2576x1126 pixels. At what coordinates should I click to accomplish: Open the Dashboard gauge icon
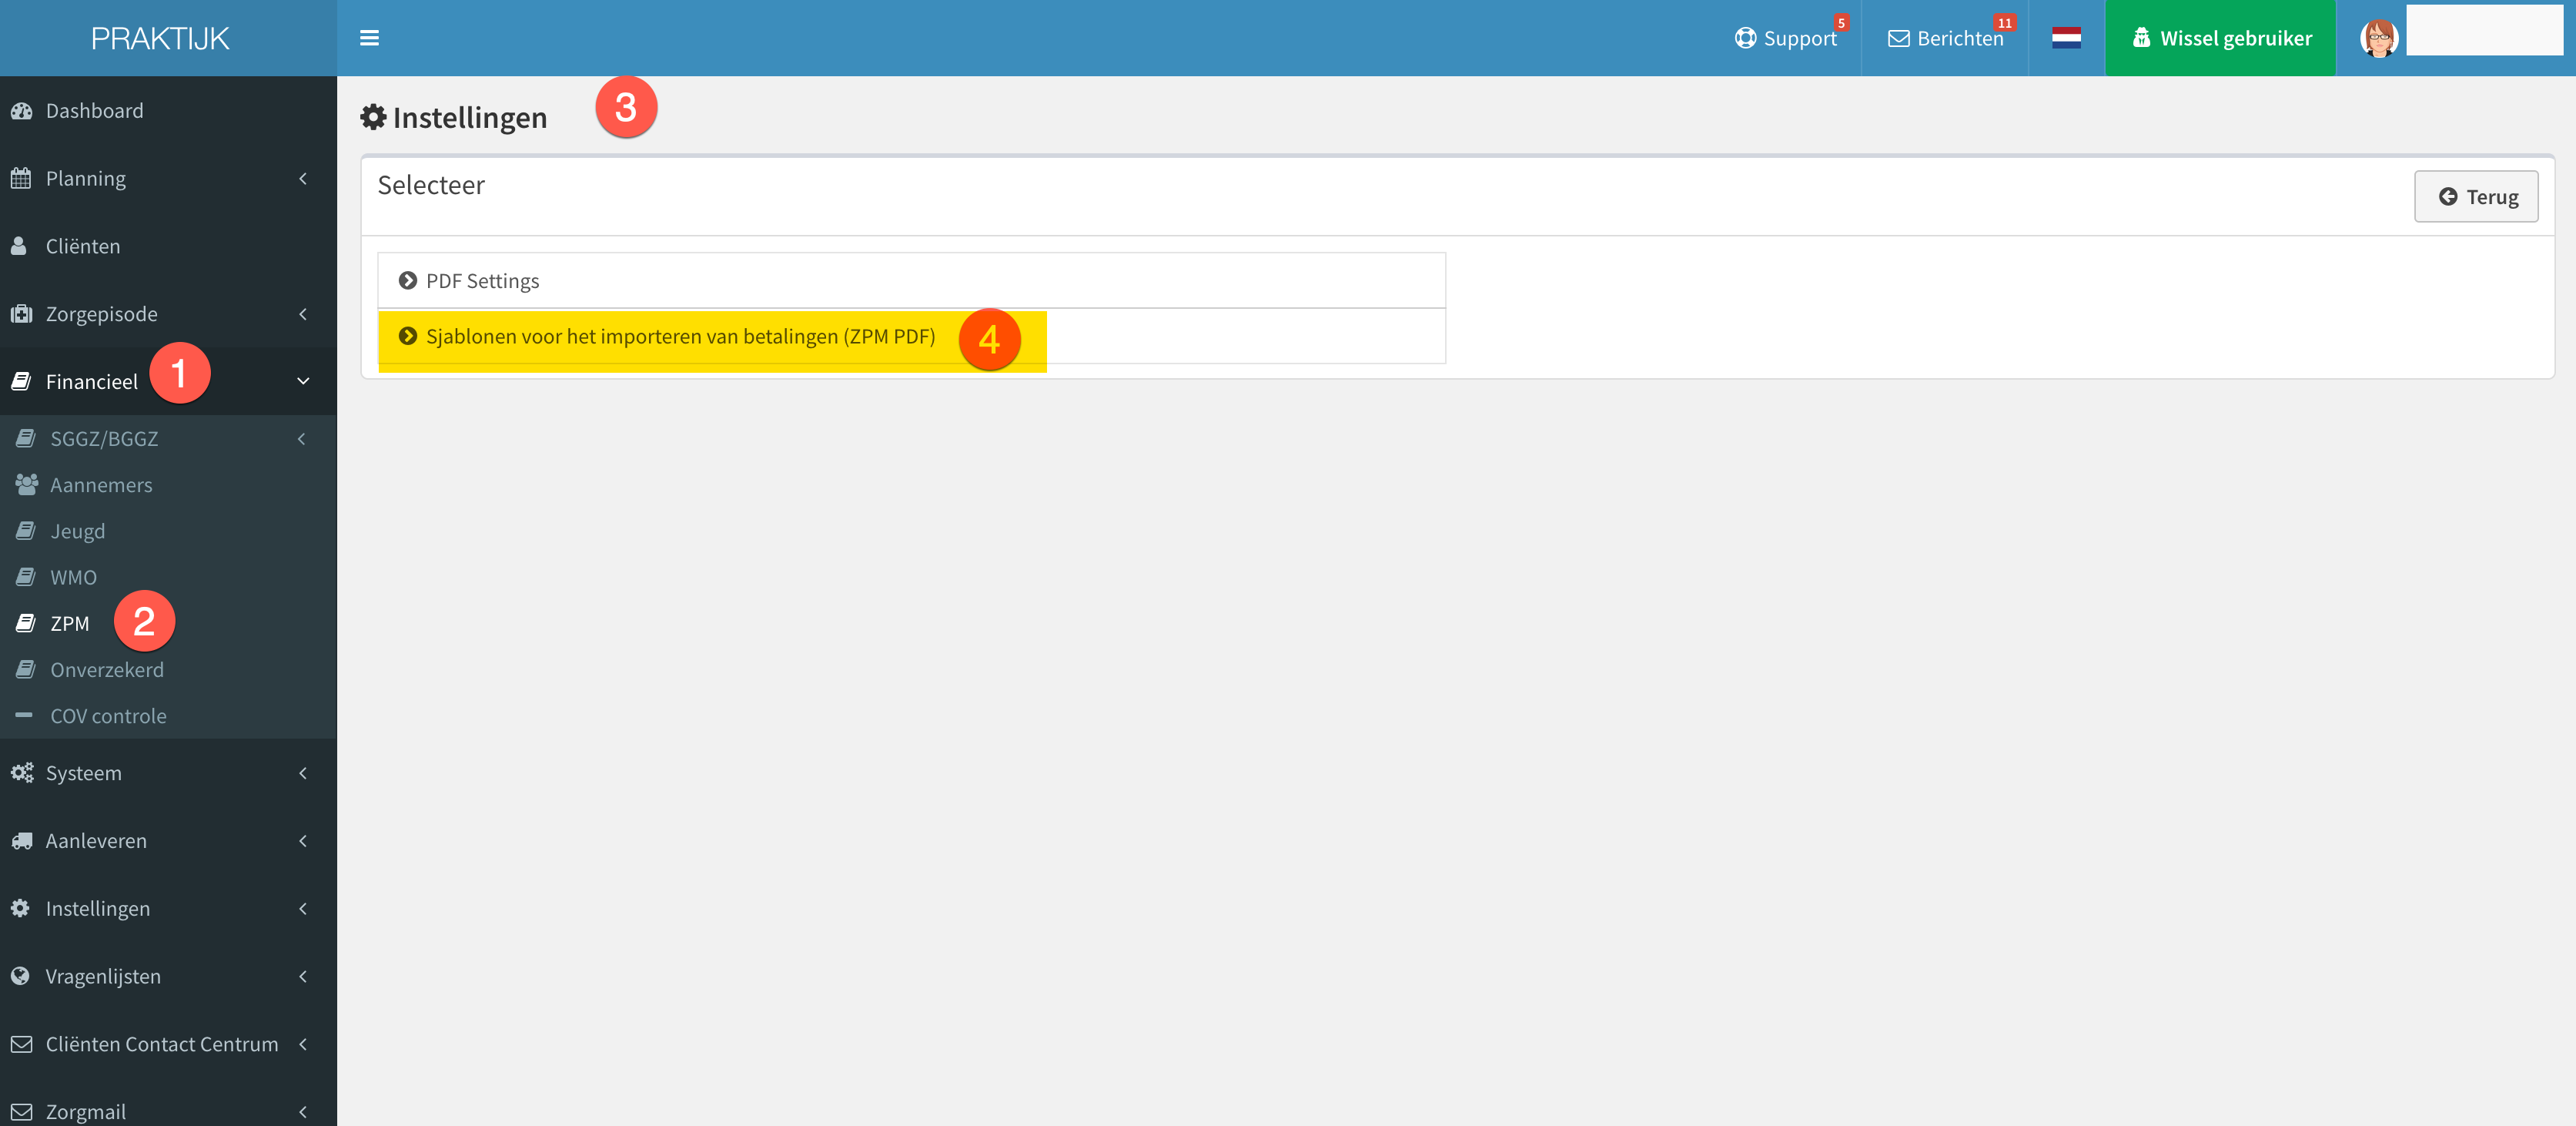(21, 111)
